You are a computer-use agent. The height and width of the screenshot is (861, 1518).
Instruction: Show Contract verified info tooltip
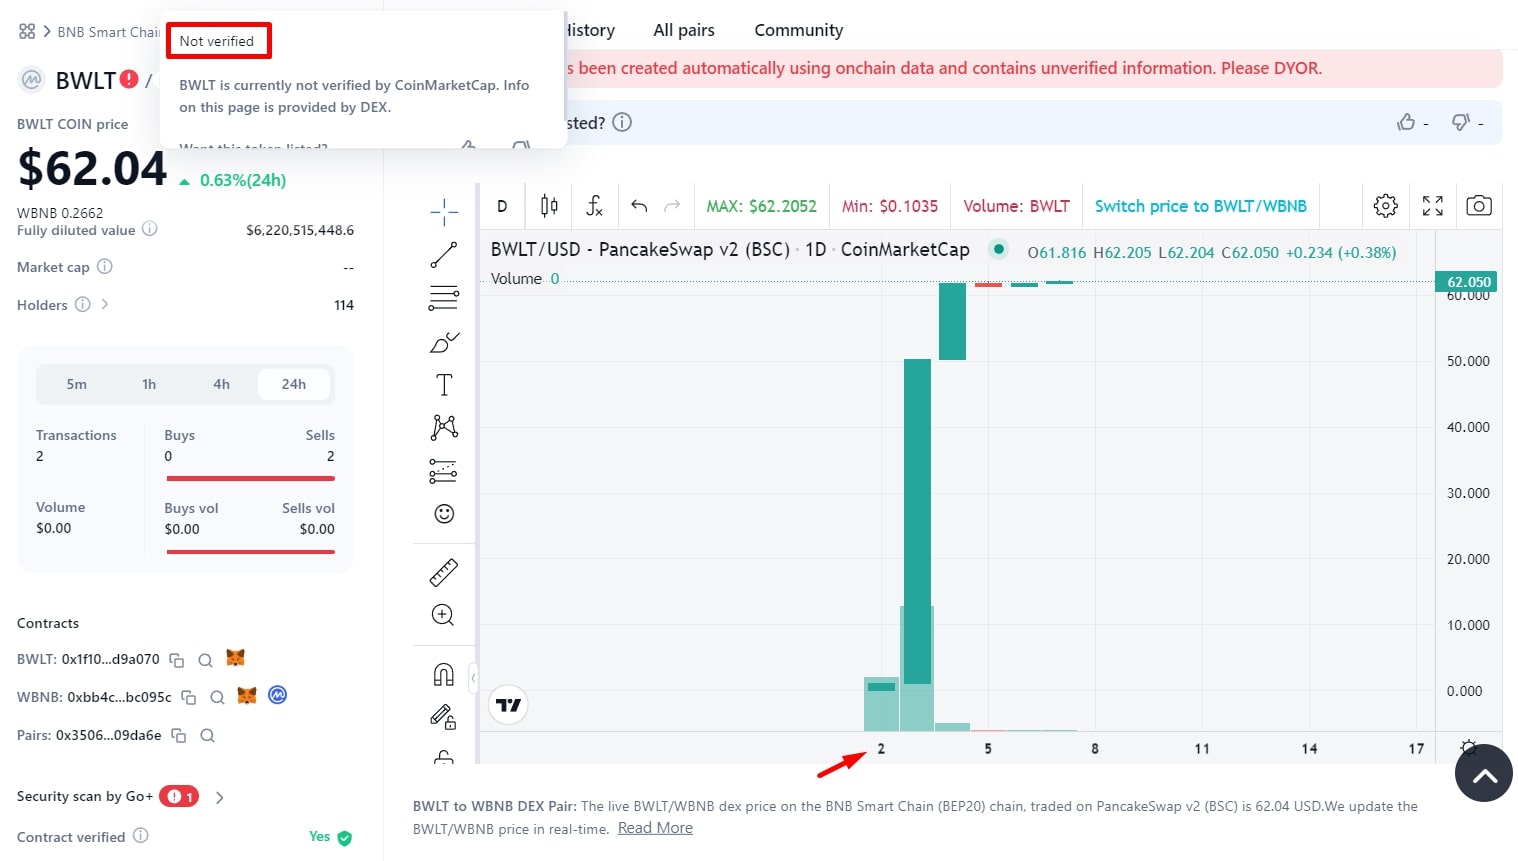141,836
